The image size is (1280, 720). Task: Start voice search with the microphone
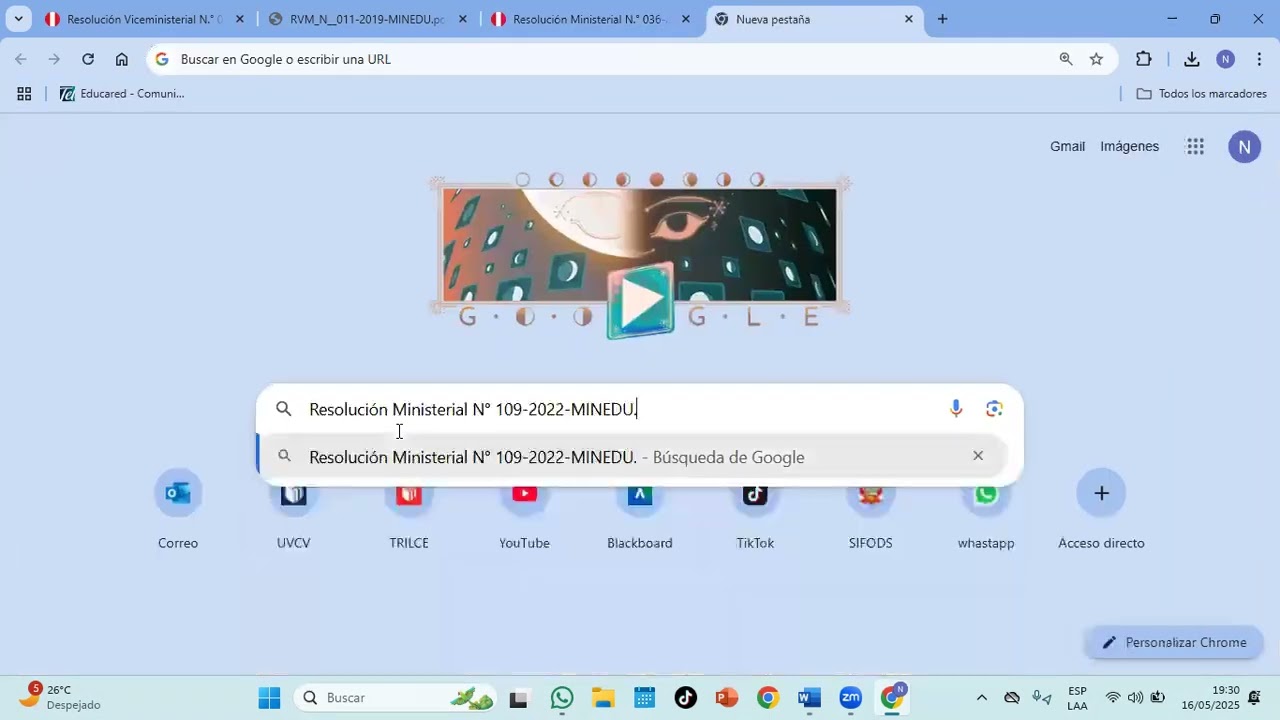coord(956,409)
